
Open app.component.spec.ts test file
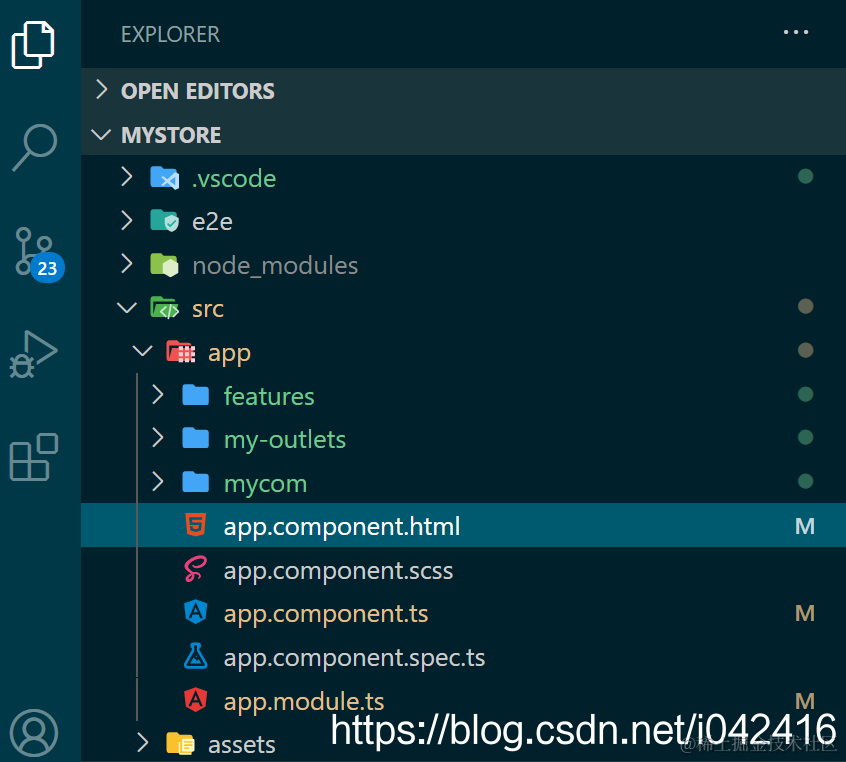click(354, 658)
